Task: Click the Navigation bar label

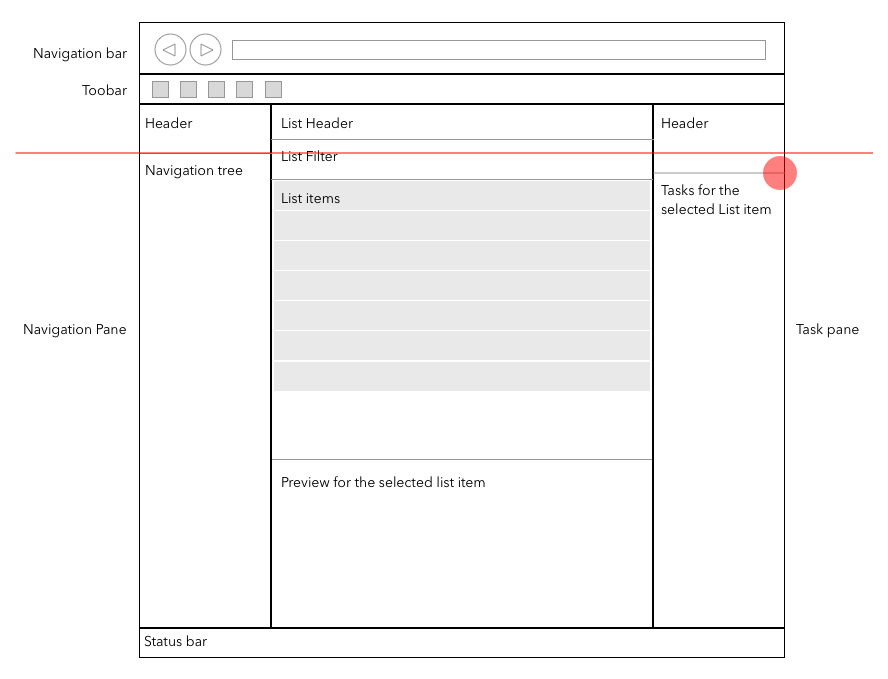Action: click(80, 53)
